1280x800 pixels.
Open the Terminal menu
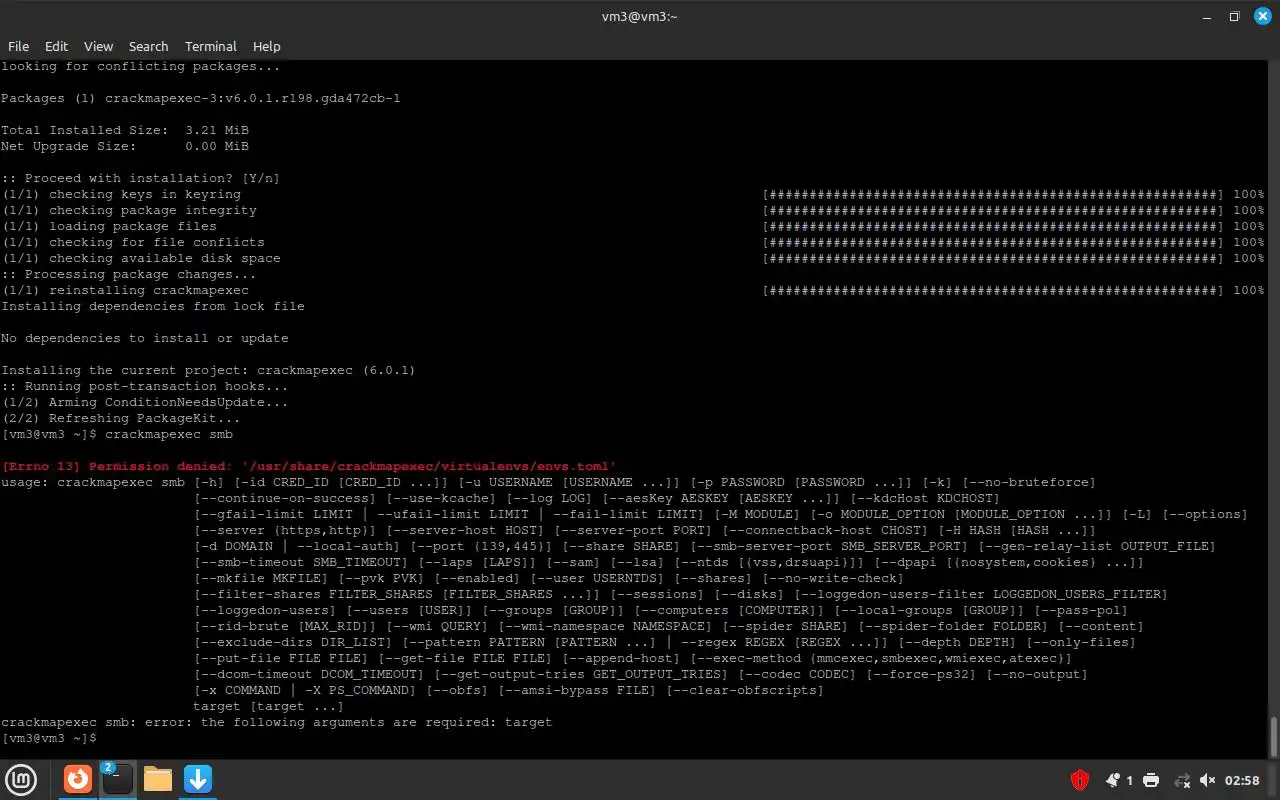tap(211, 46)
